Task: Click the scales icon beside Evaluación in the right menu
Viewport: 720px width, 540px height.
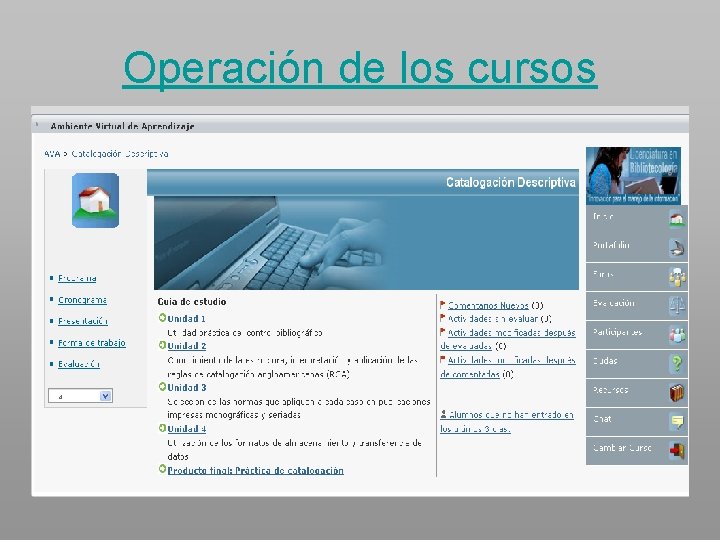Action: [x=677, y=305]
